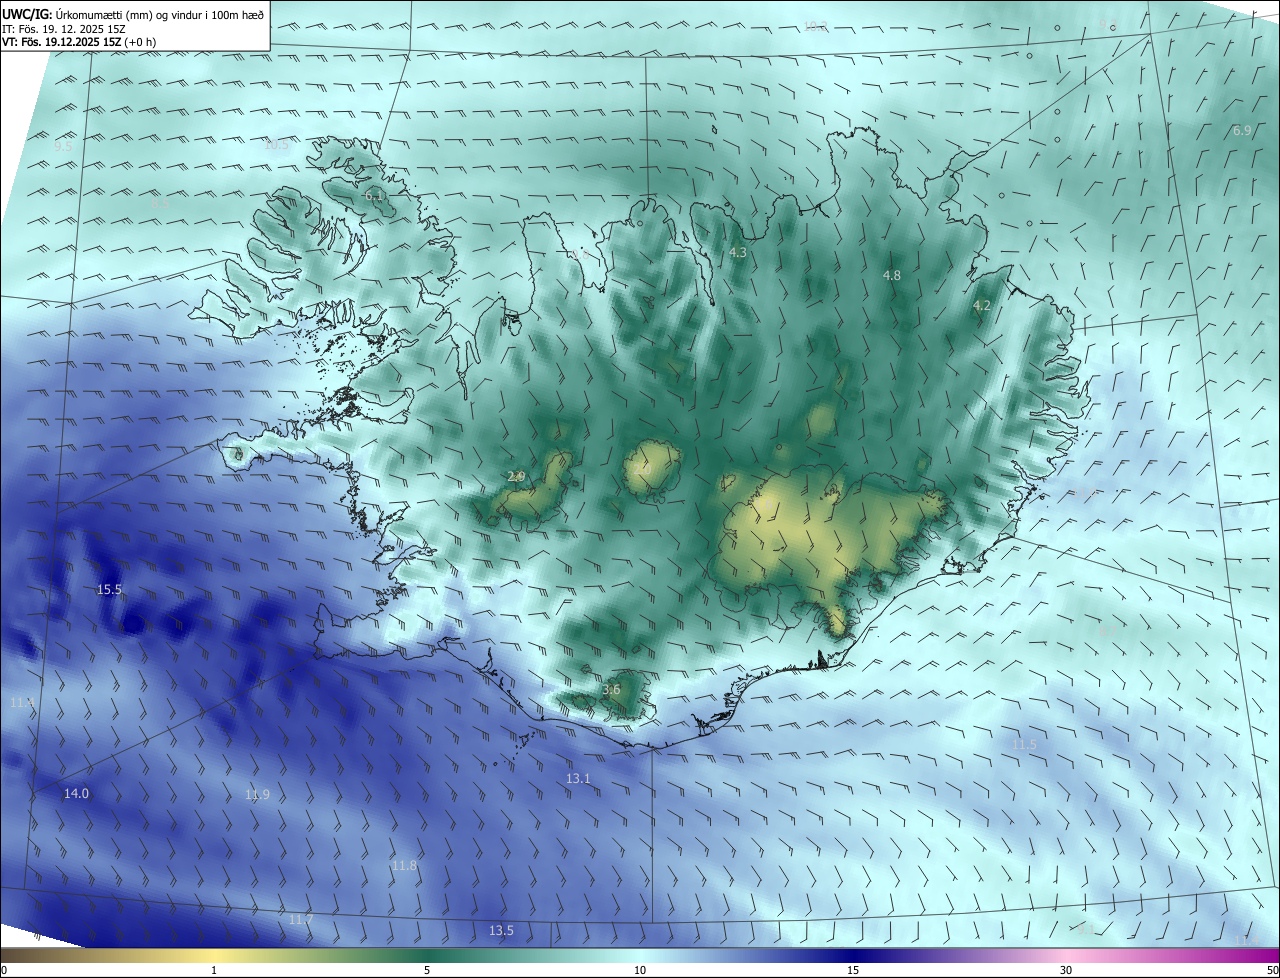The image size is (1280, 978).
Task: Click the 11.9 value label
Action: click(x=257, y=794)
